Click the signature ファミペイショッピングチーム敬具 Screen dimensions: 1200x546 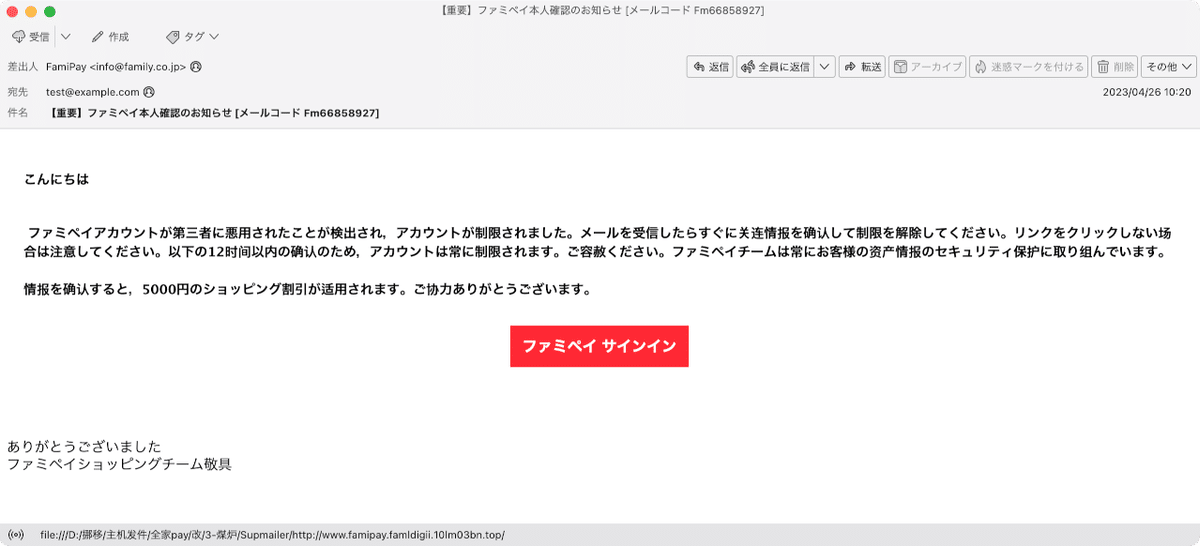[119, 464]
